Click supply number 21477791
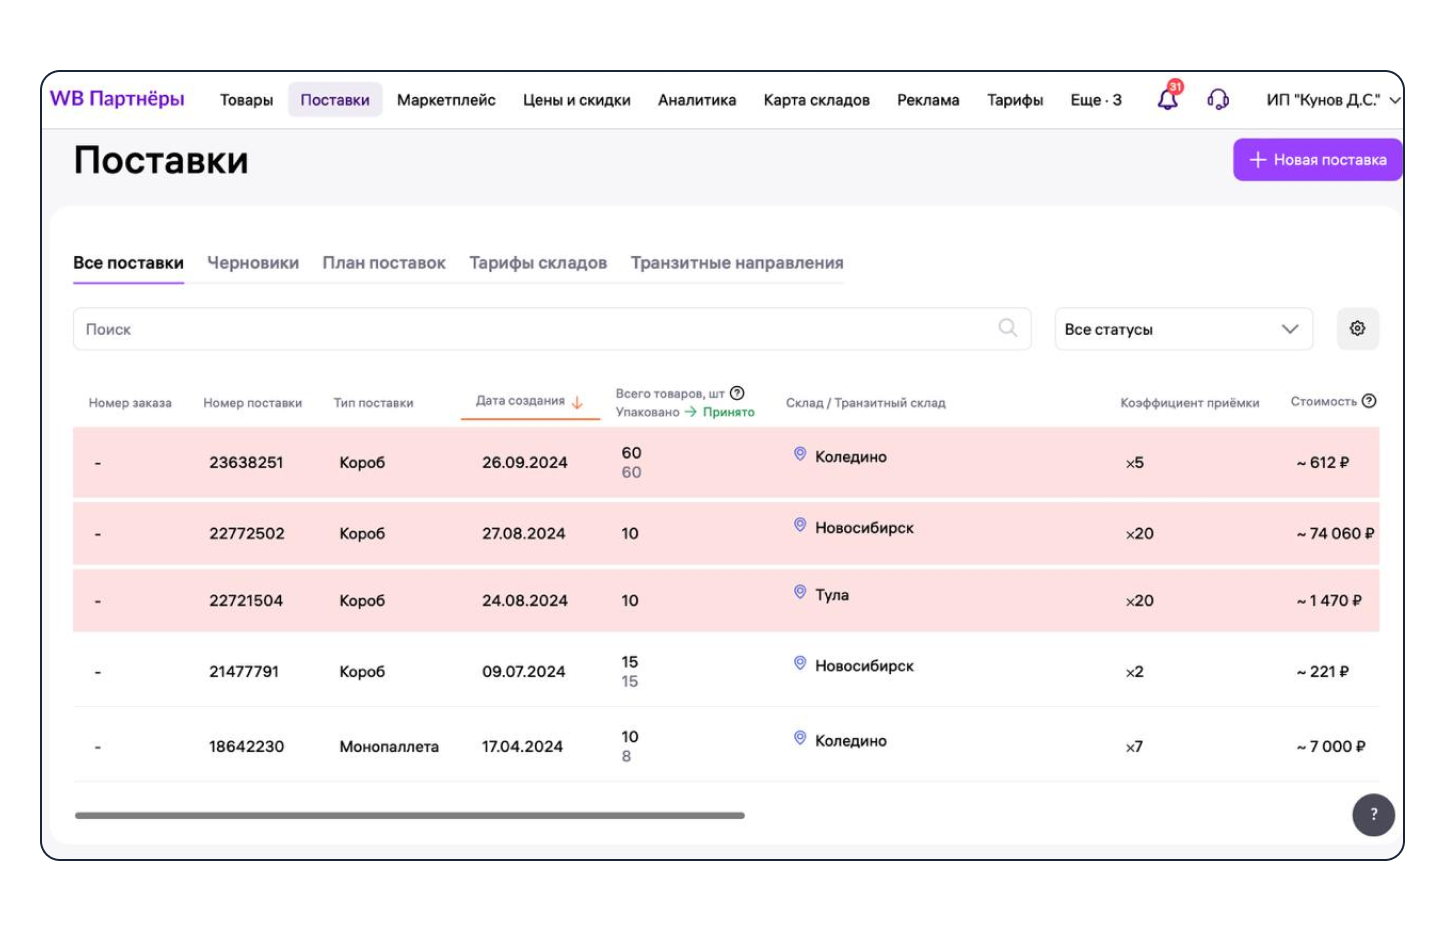This screenshot has width=1444, height=931. pyautogui.click(x=244, y=671)
